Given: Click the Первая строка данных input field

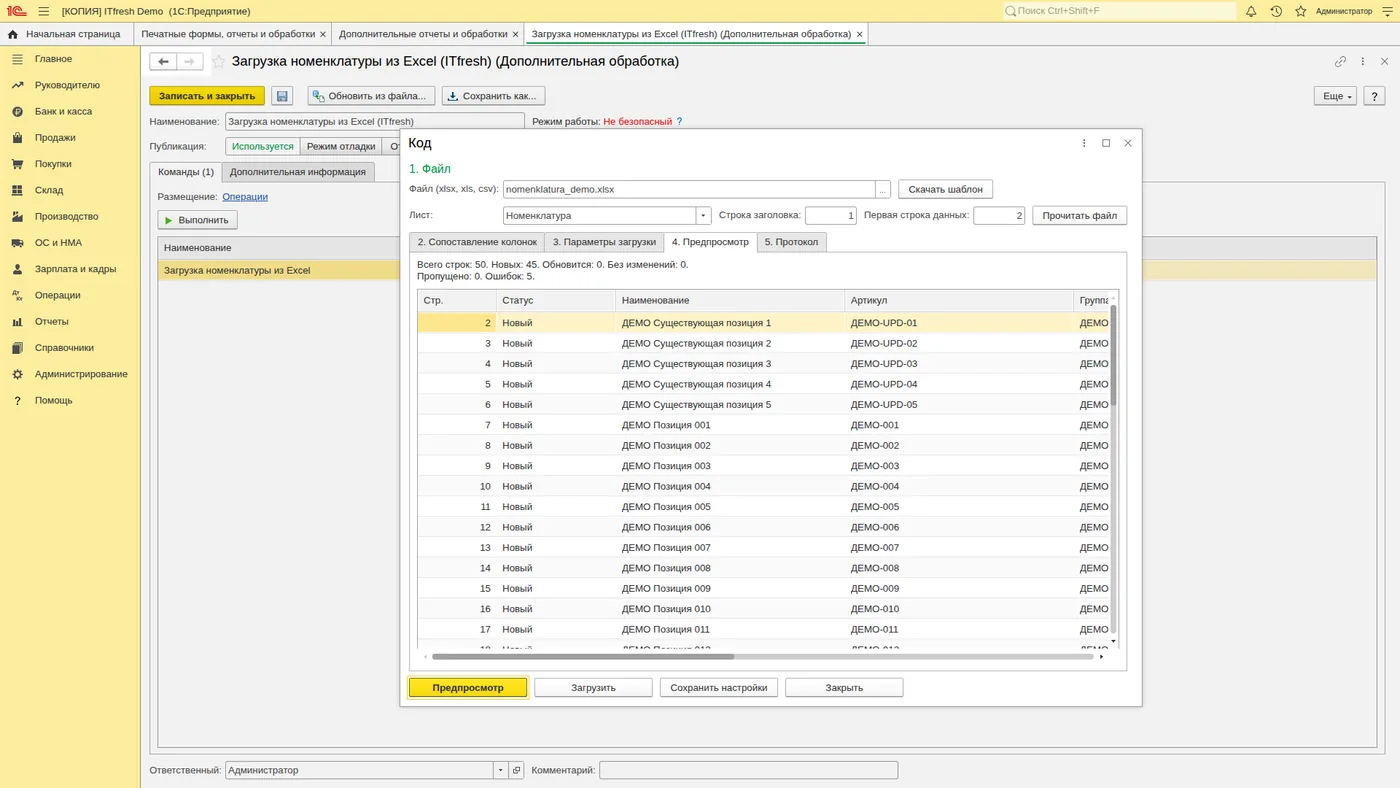Looking at the screenshot, I should (x=999, y=215).
